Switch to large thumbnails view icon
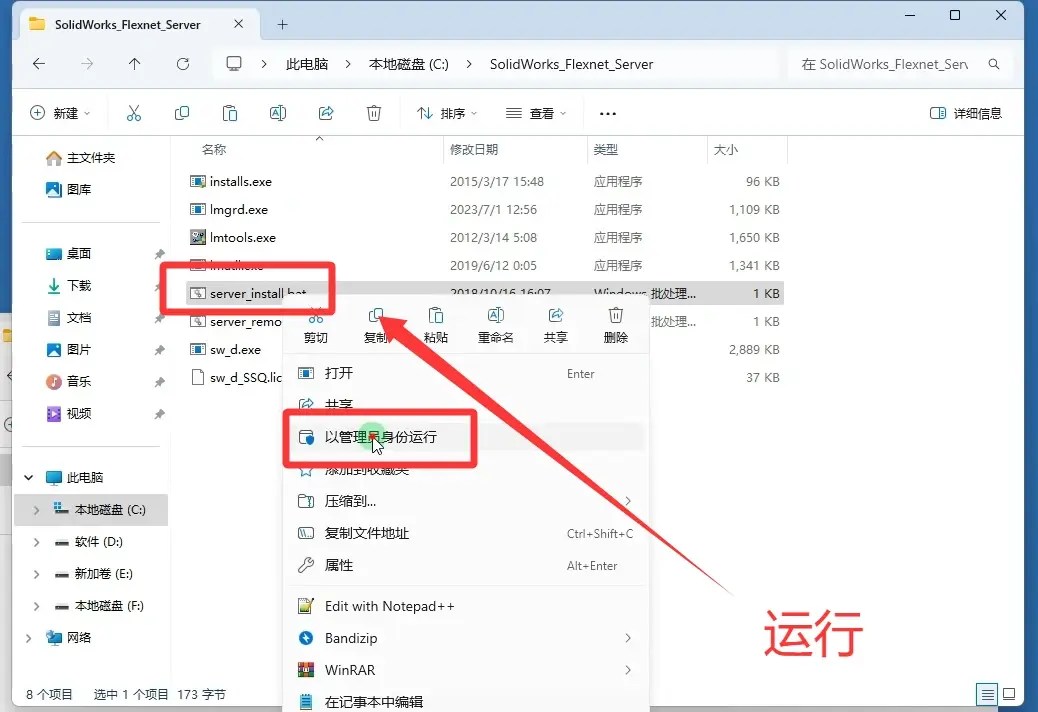Image resolution: width=1038 pixels, height=712 pixels. click(x=1010, y=694)
